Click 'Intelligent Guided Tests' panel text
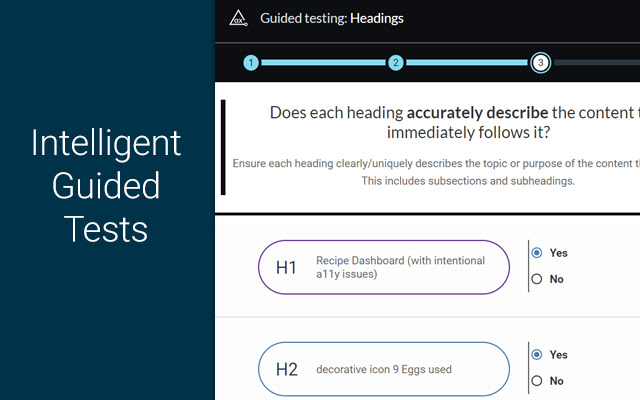Viewport: 640px width, 400px height. (107, 186)
